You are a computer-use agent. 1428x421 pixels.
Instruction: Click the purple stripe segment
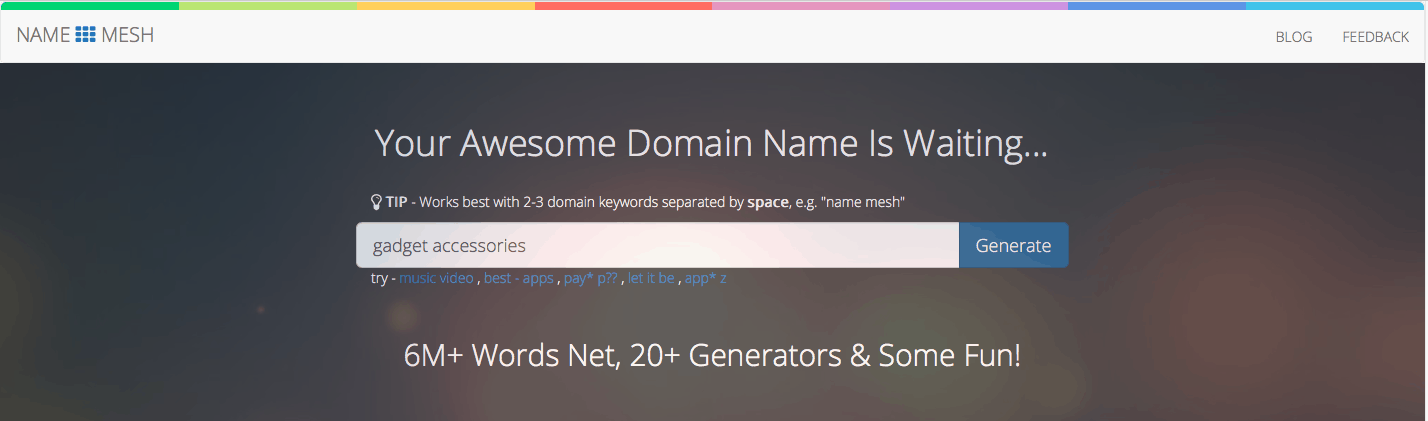point(979,5)
